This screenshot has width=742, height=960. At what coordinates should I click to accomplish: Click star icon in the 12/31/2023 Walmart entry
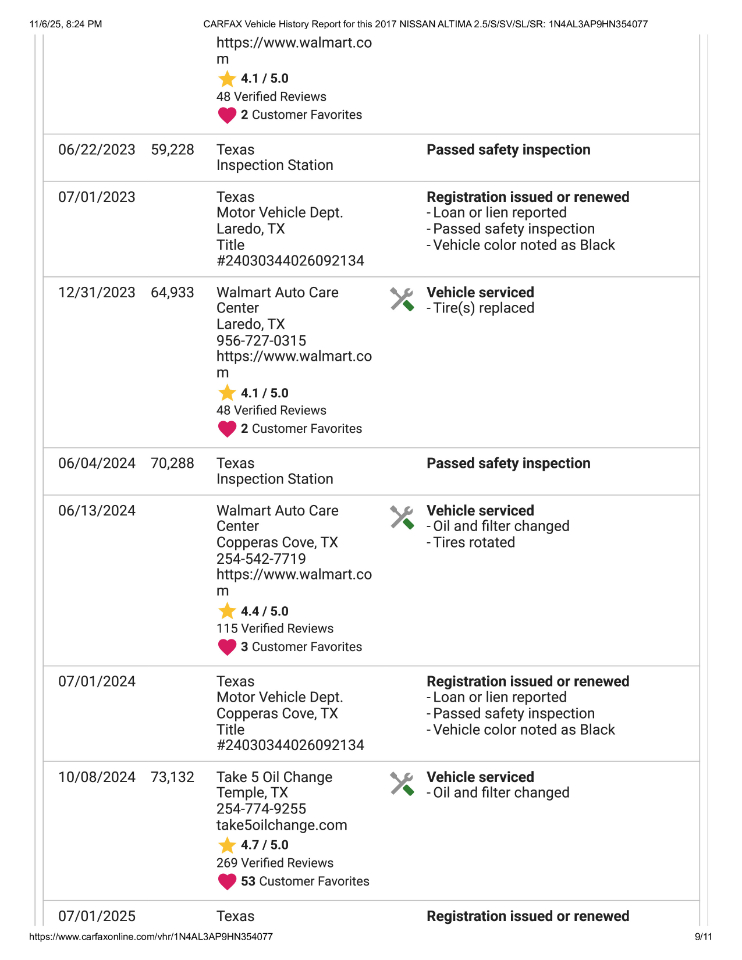227,393
